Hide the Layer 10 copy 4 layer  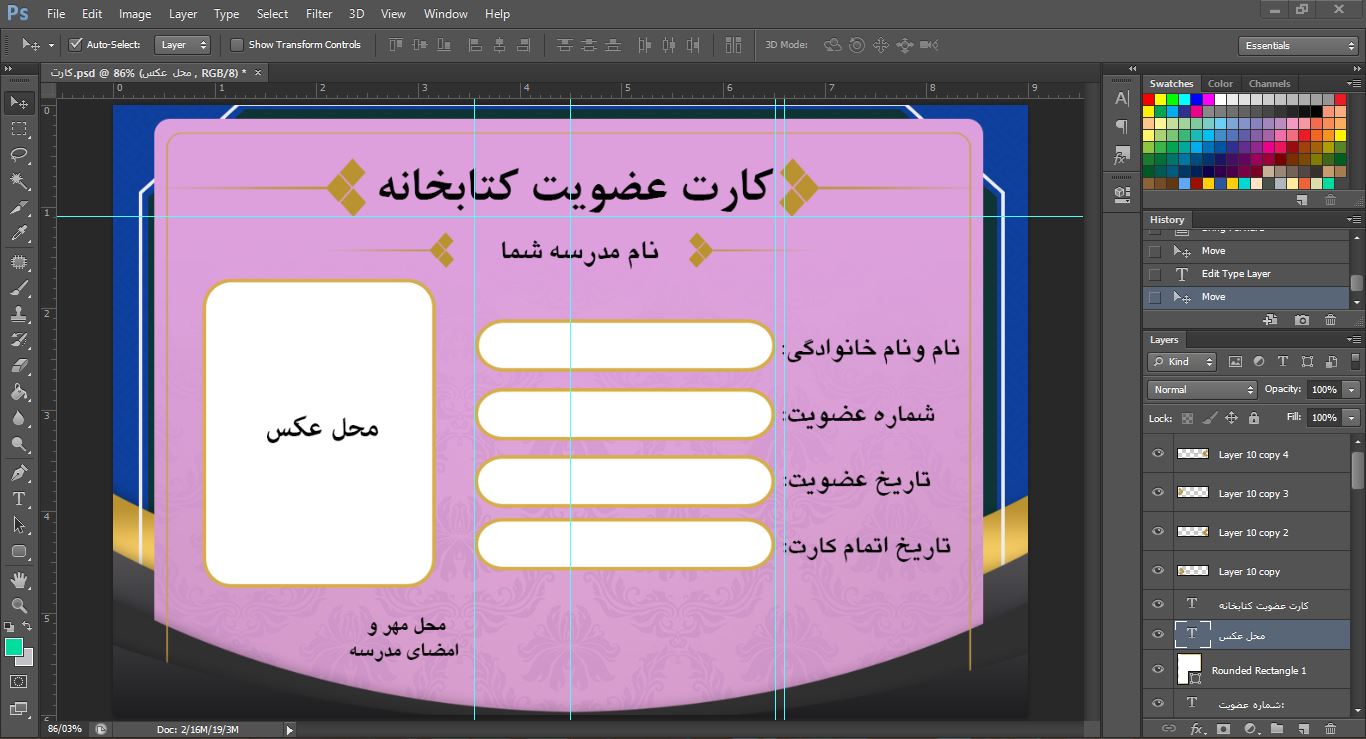pos(1158,454)
